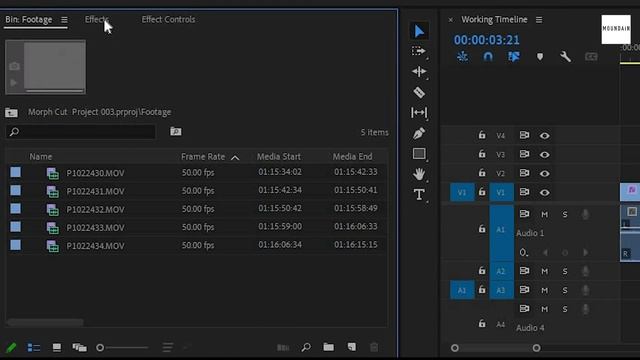Select the Ripple Edit tool
Image resolution: width=640 pixels, height=360 pixels.
(419, 72)
